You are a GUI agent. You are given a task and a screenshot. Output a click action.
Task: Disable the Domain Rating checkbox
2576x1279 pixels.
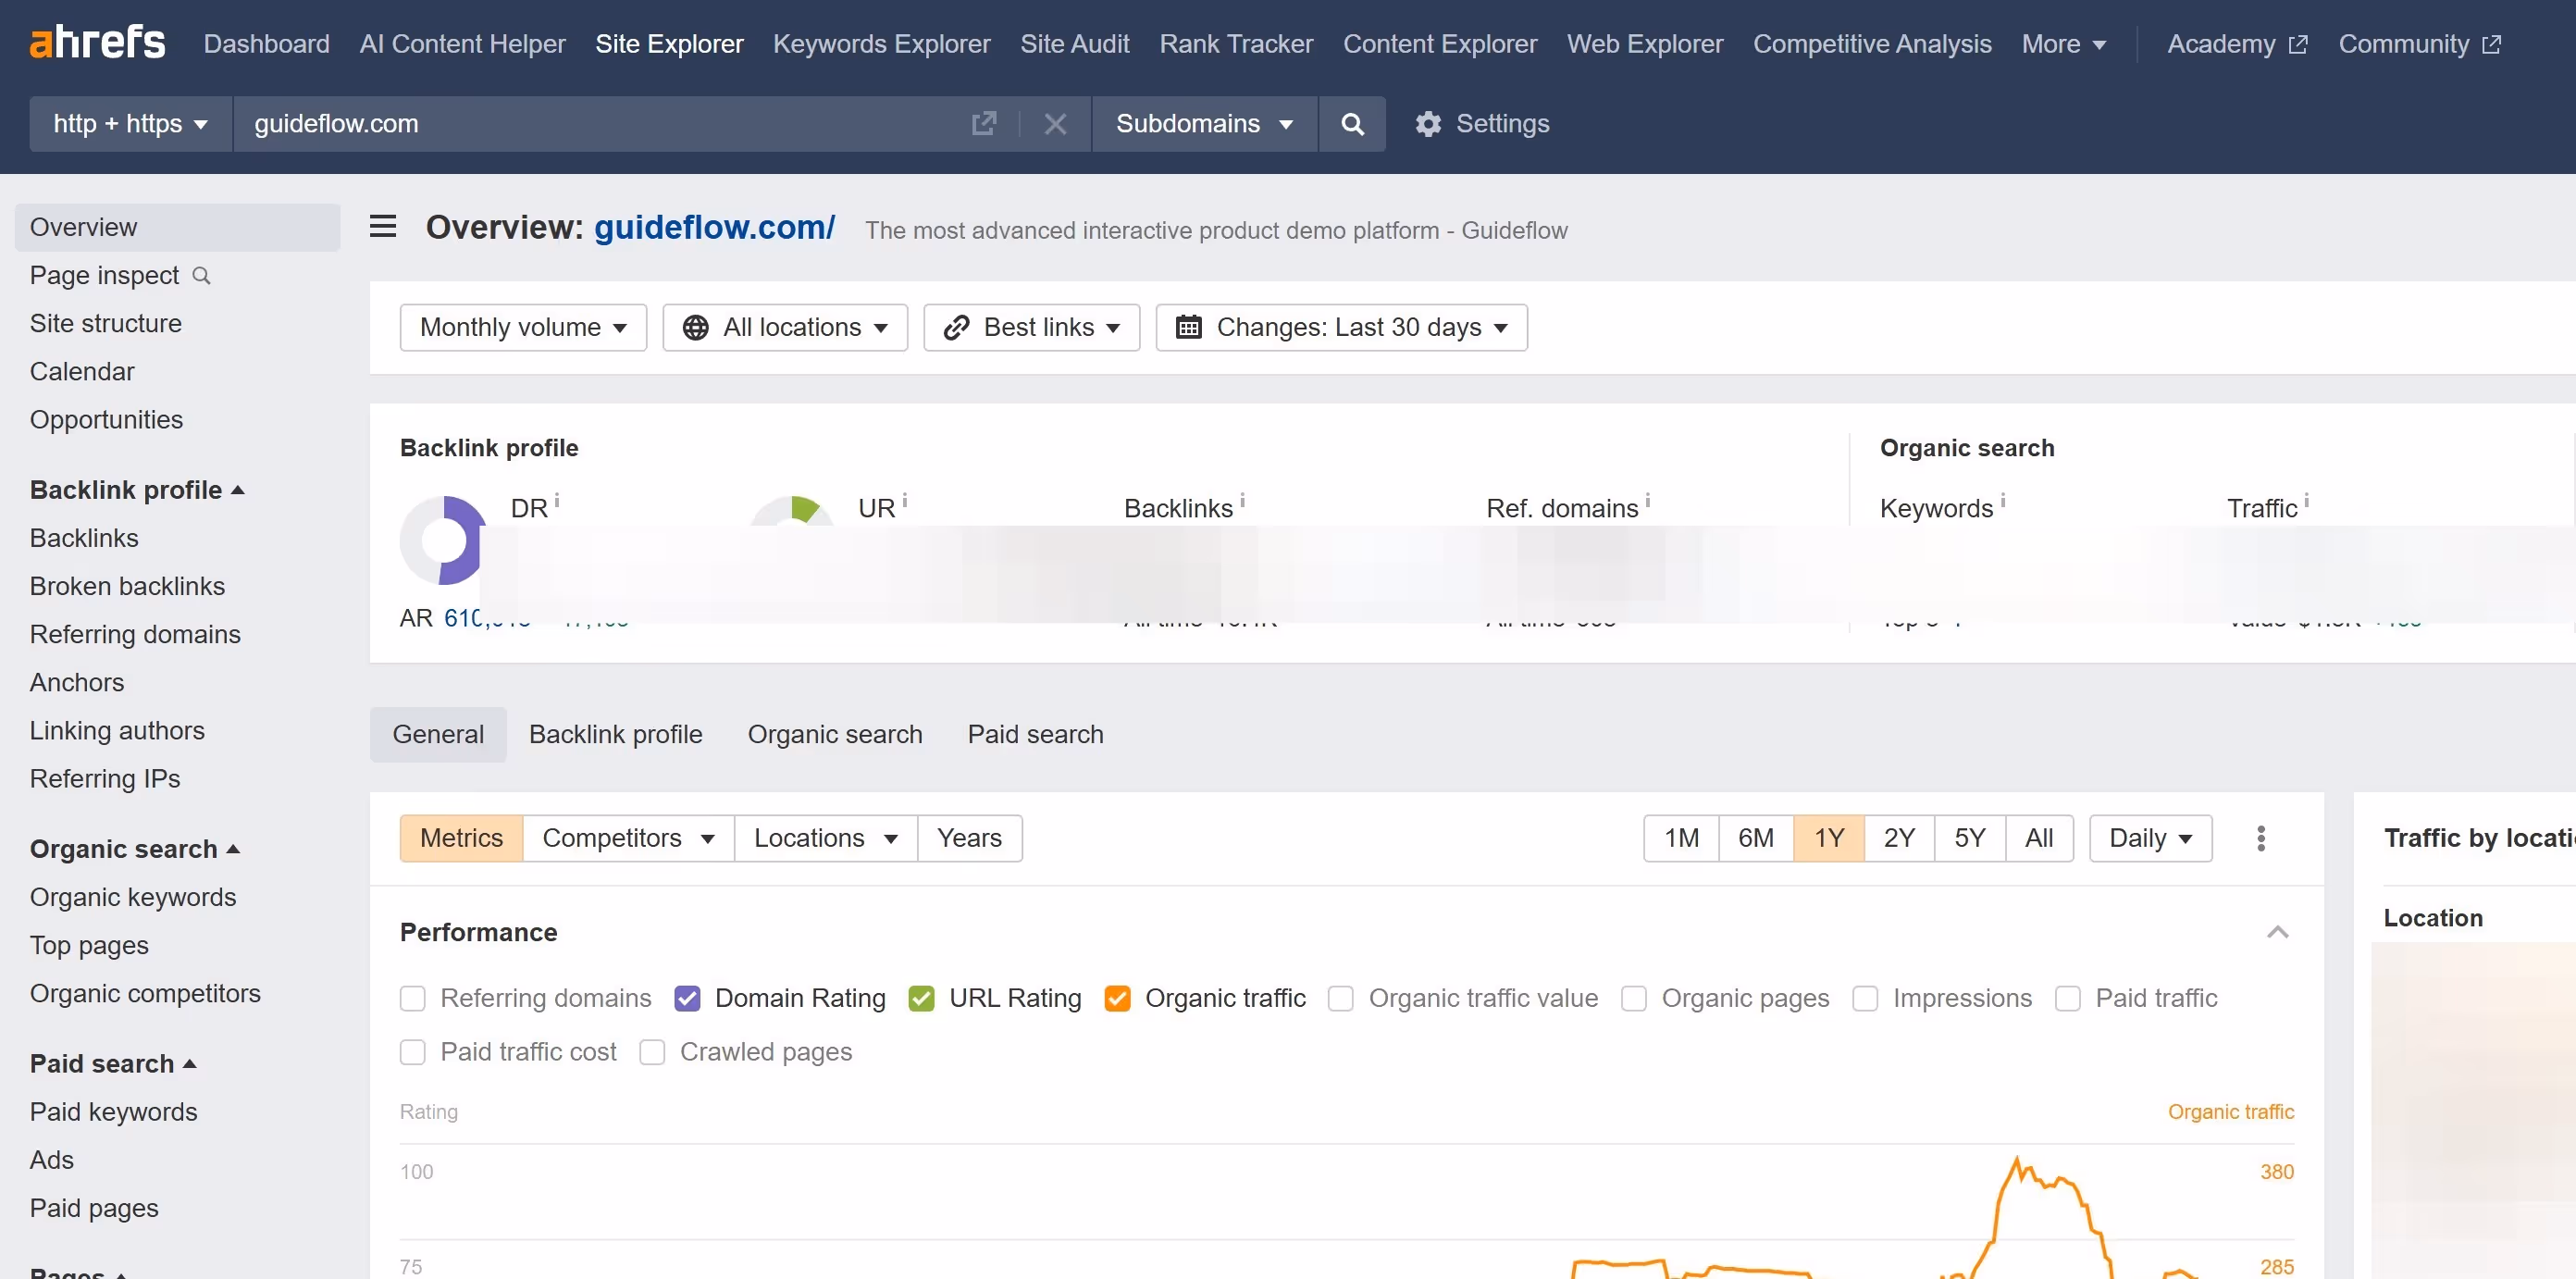[x=687, y=998]
